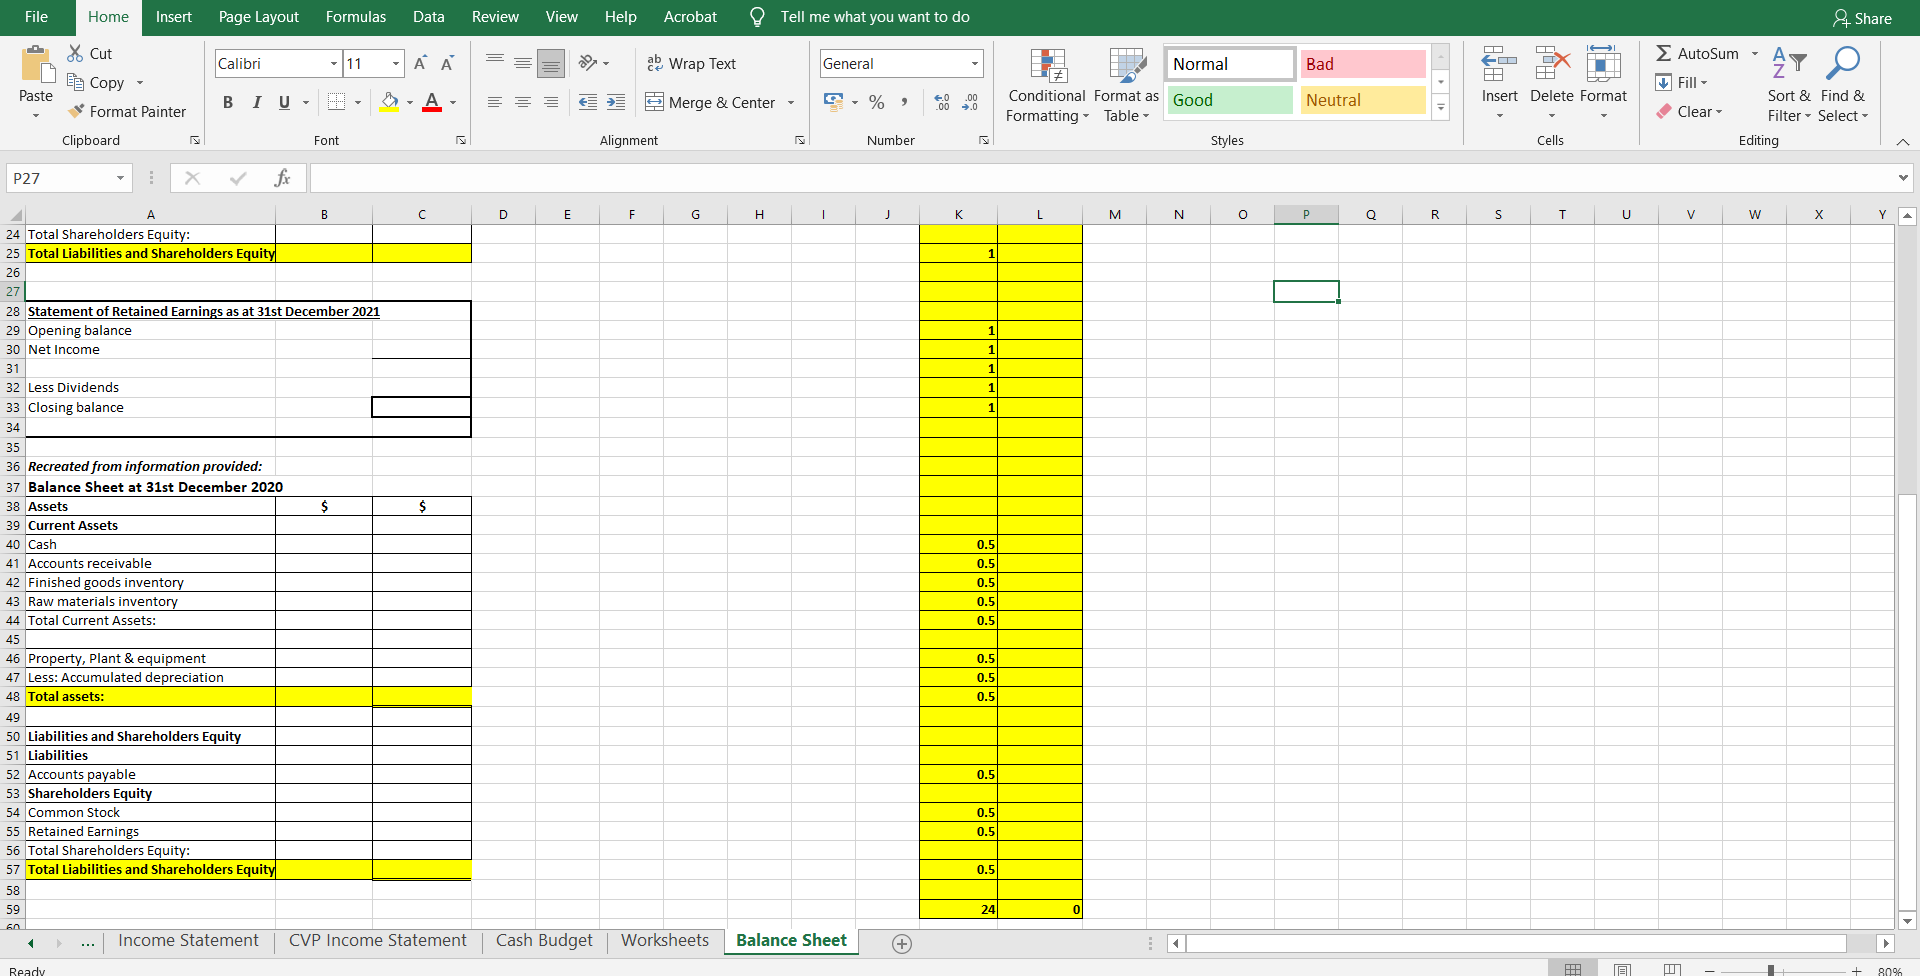The height and width of the screenshot is (976, 1920).
Task: Toggle Italic formatting
Action: coord(256,102)
